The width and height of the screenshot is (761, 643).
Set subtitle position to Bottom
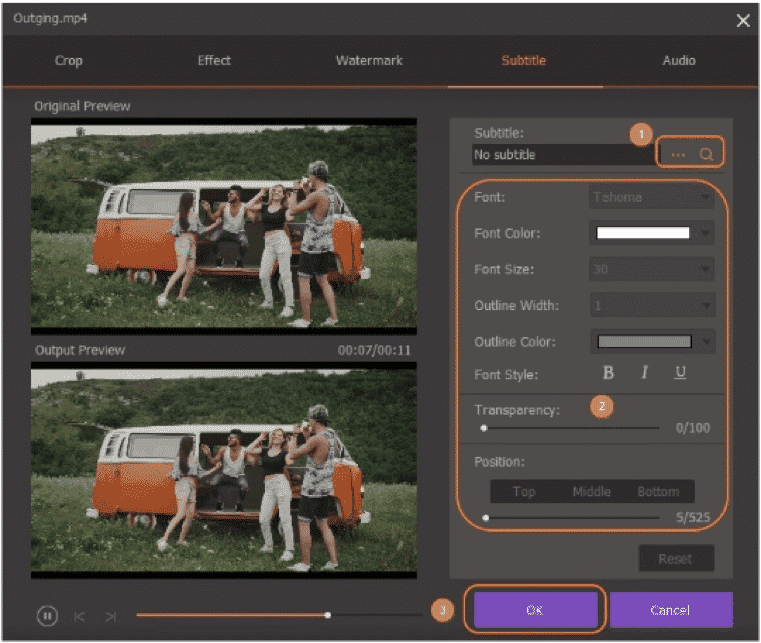click(x=659, y=492)
